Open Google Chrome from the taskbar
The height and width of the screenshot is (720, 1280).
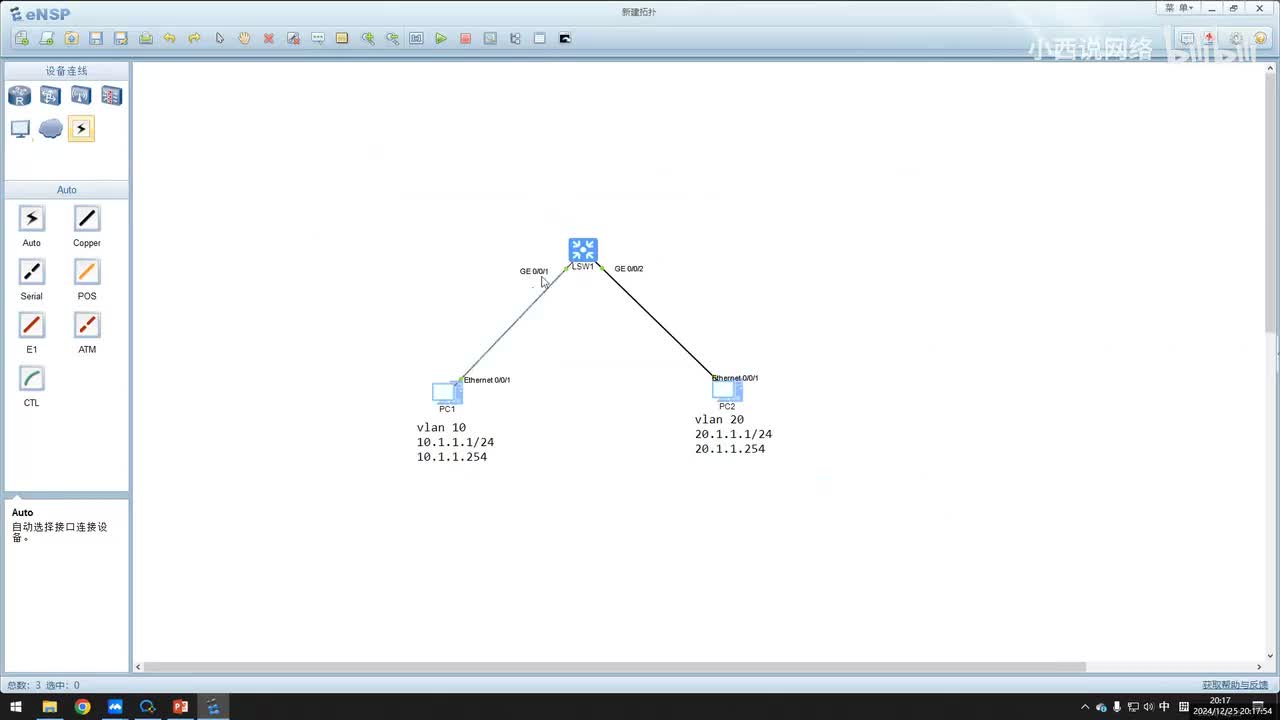[82, 707]
